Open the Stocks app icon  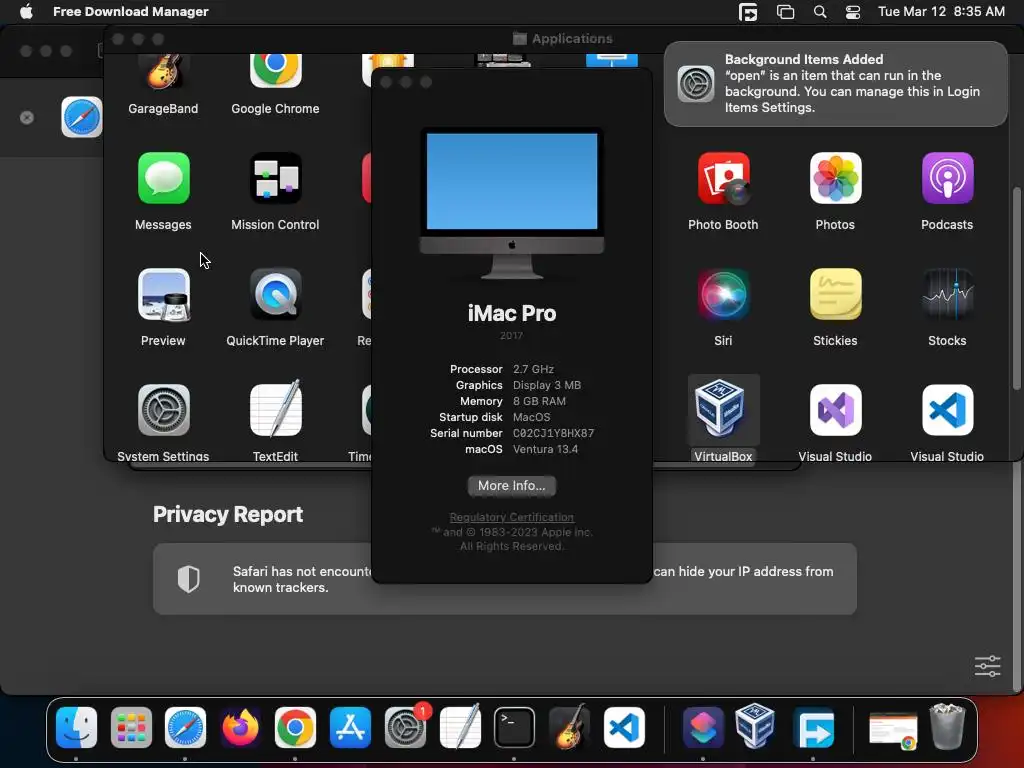pyautogui.click(x=948, y=295)
